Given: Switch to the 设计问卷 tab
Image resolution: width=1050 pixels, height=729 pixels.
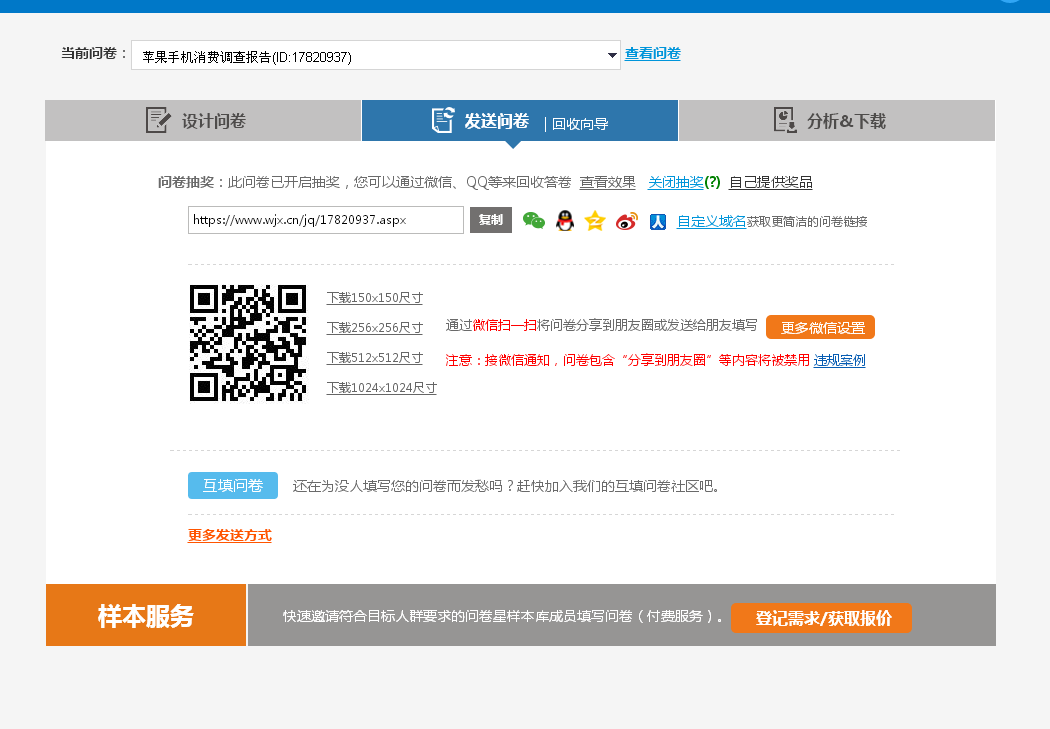Looking at the screenshot, I should (x=203, y=120).
